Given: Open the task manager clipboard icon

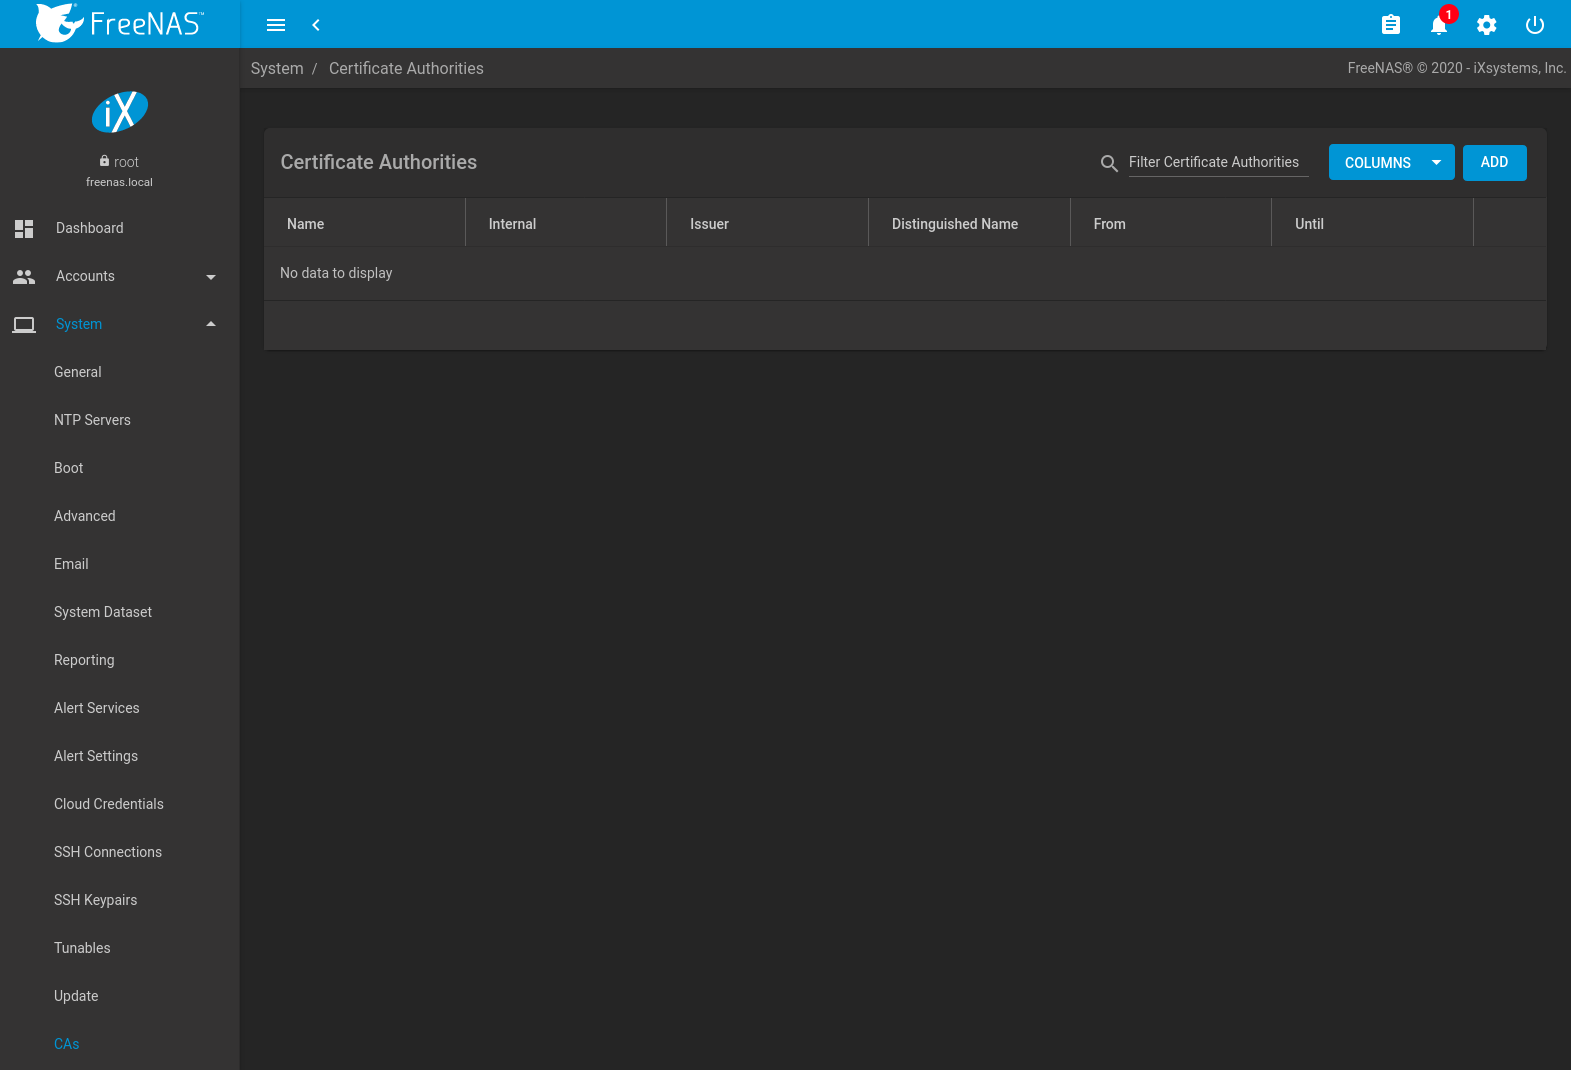Looking at the screenshot, I should pos(1390,25).
